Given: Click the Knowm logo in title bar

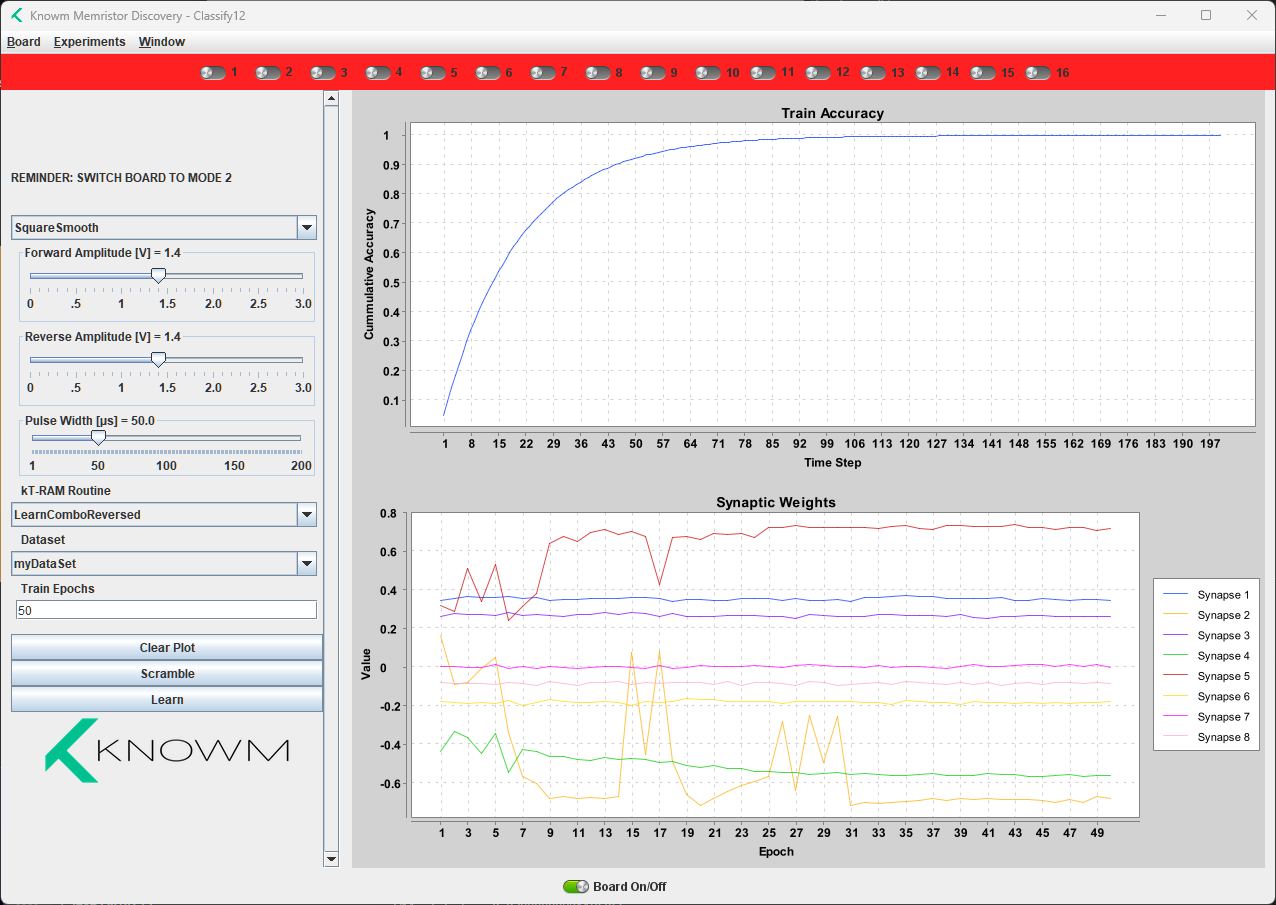Looking at the screenshot, I should point(16,15).
